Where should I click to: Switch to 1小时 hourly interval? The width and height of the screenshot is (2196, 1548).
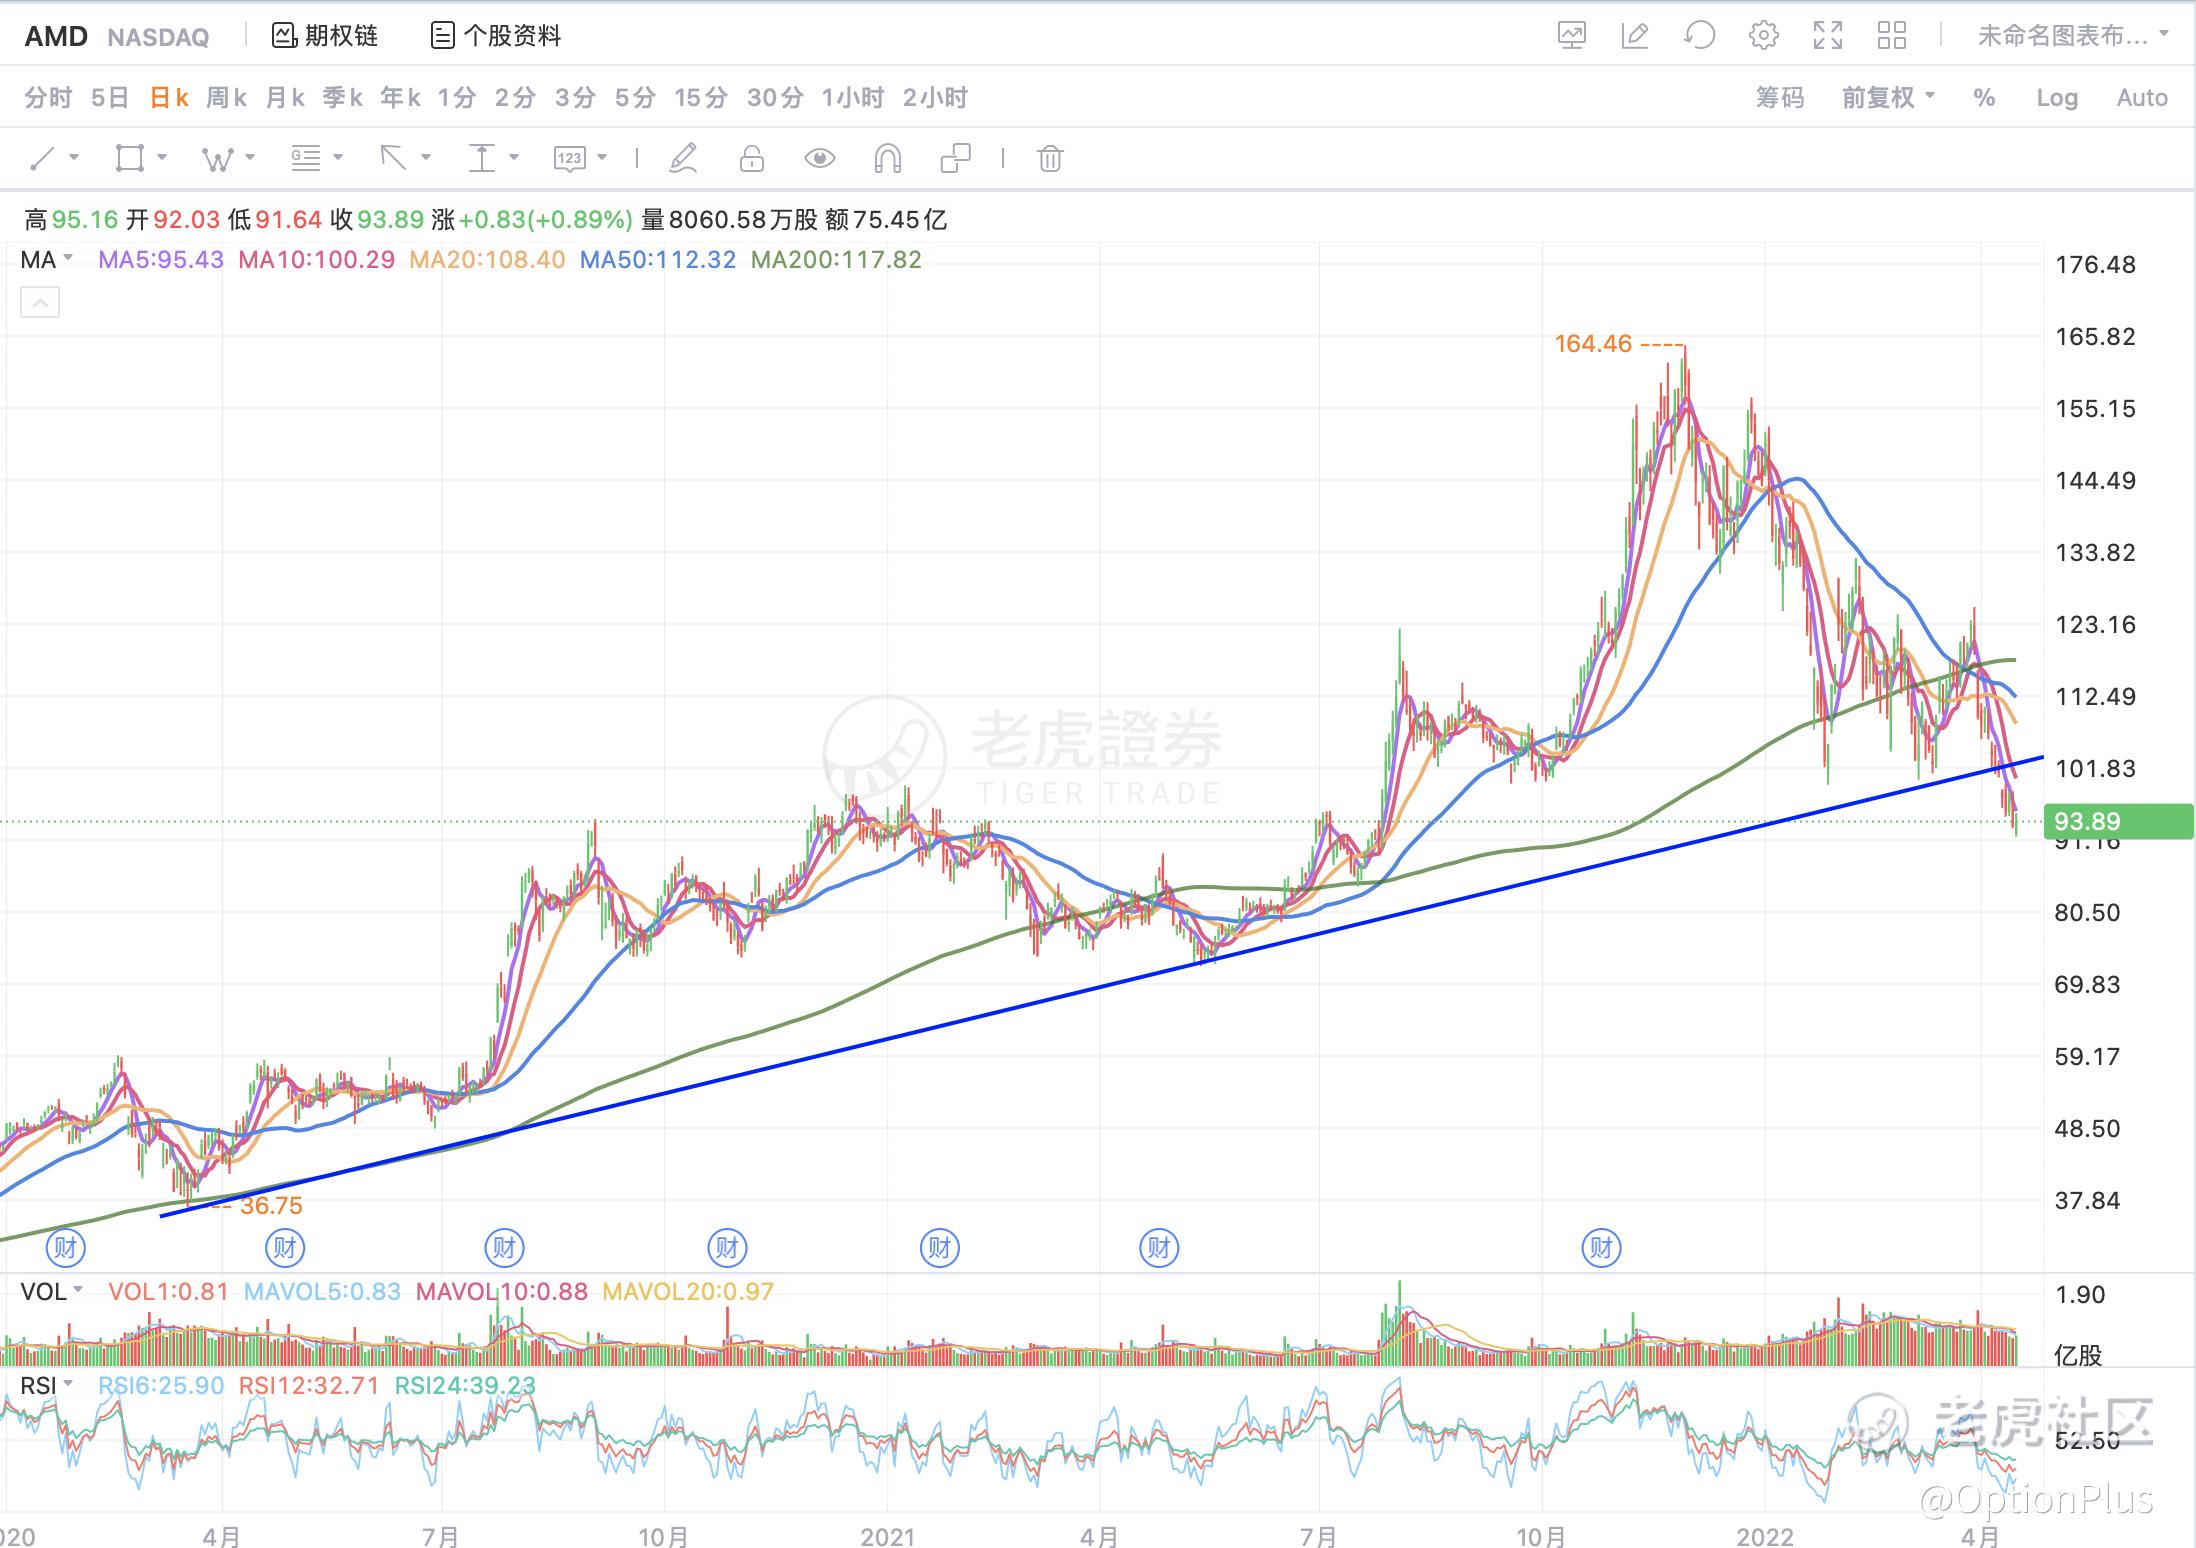(853, 98)
